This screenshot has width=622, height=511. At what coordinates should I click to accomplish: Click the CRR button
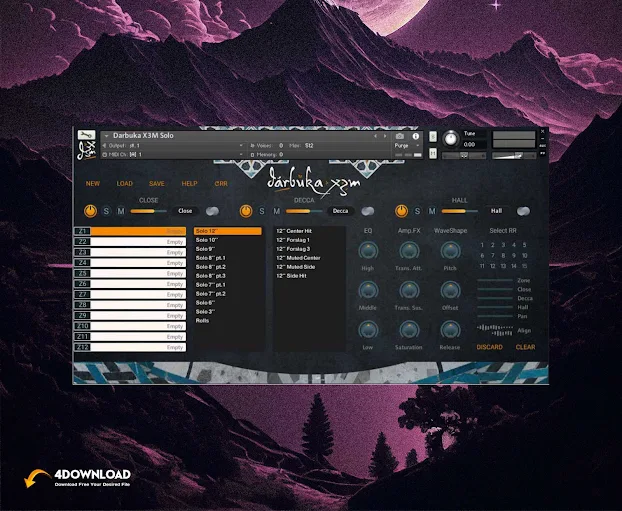[221, 184]
